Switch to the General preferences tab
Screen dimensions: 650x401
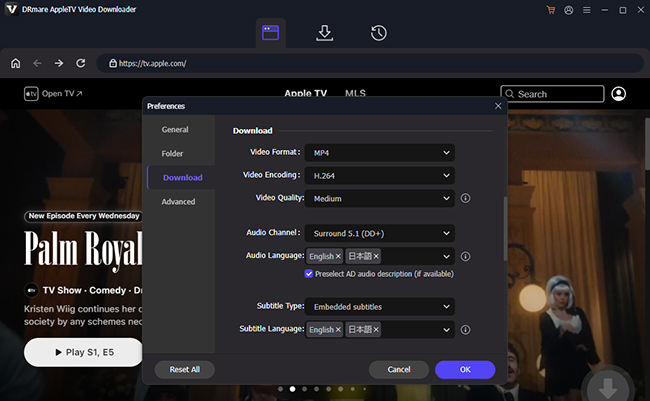175,129
